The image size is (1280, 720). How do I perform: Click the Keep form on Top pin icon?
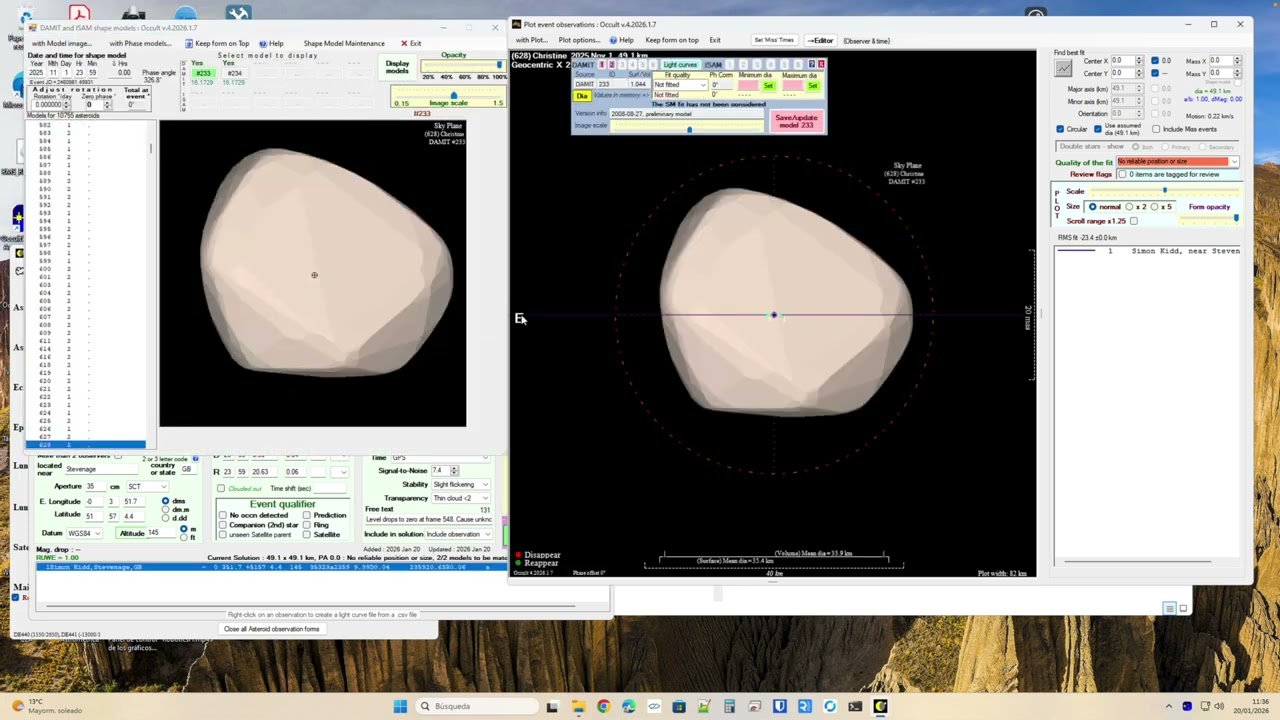188,43
